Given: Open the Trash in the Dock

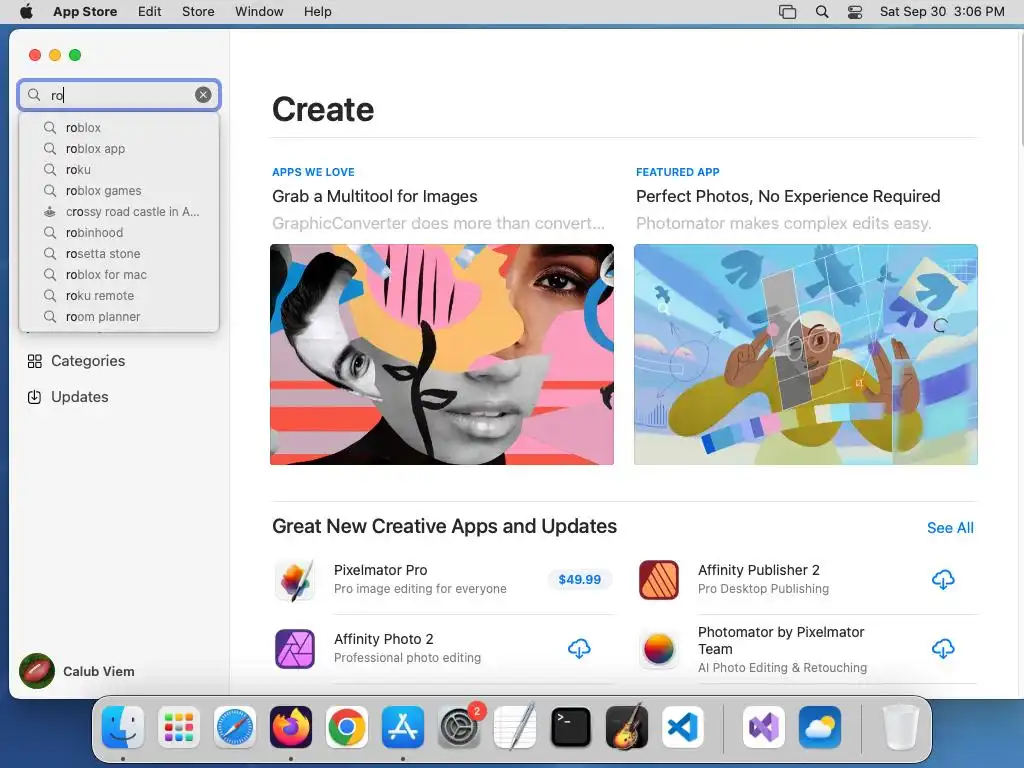Looking at the screenshot, I should [x=901, y=727].
